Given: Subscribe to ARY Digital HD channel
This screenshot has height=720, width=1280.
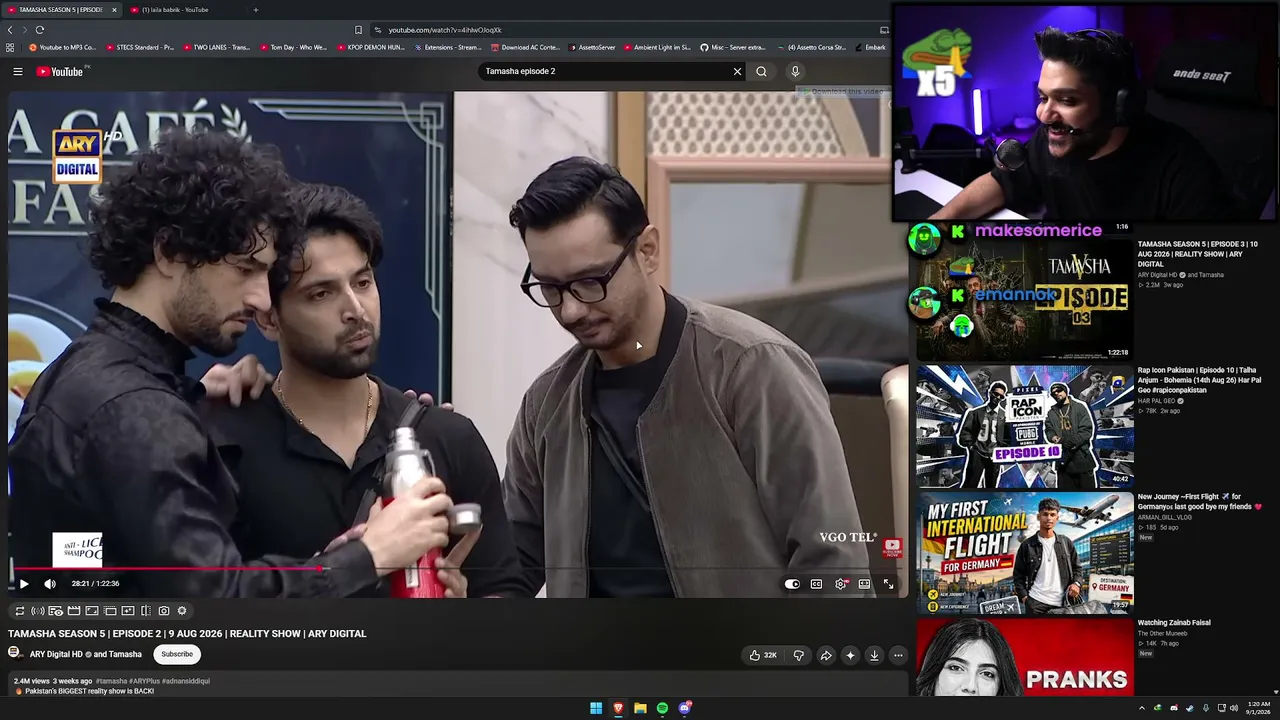Looking at the screenshot, I should pos(177,654).
